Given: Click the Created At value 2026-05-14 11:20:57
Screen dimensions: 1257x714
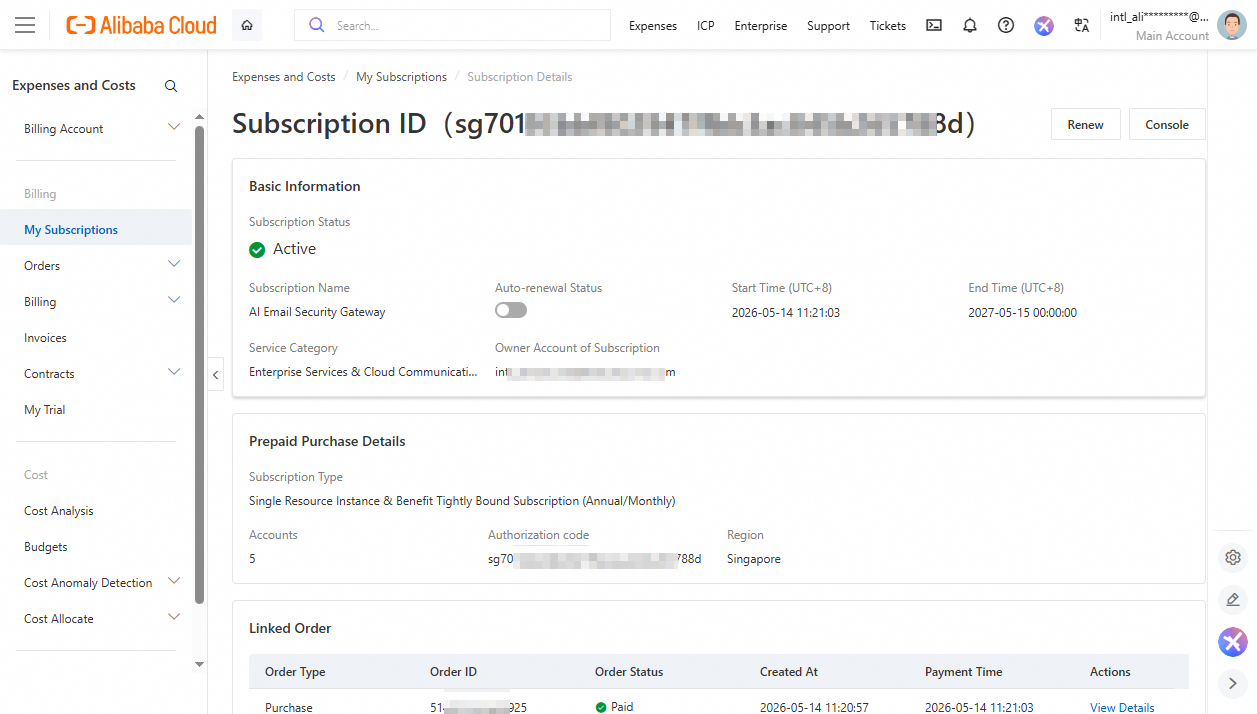Looking at the screenshot, I should [814, 707].
